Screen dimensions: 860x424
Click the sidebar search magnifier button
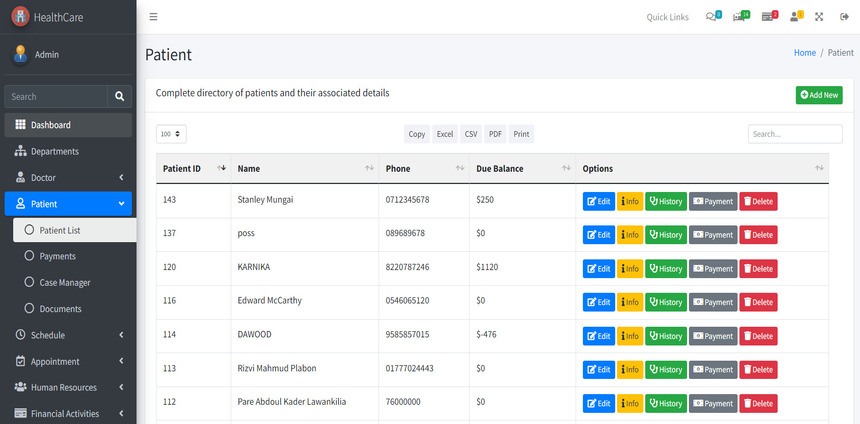(120, 97)
